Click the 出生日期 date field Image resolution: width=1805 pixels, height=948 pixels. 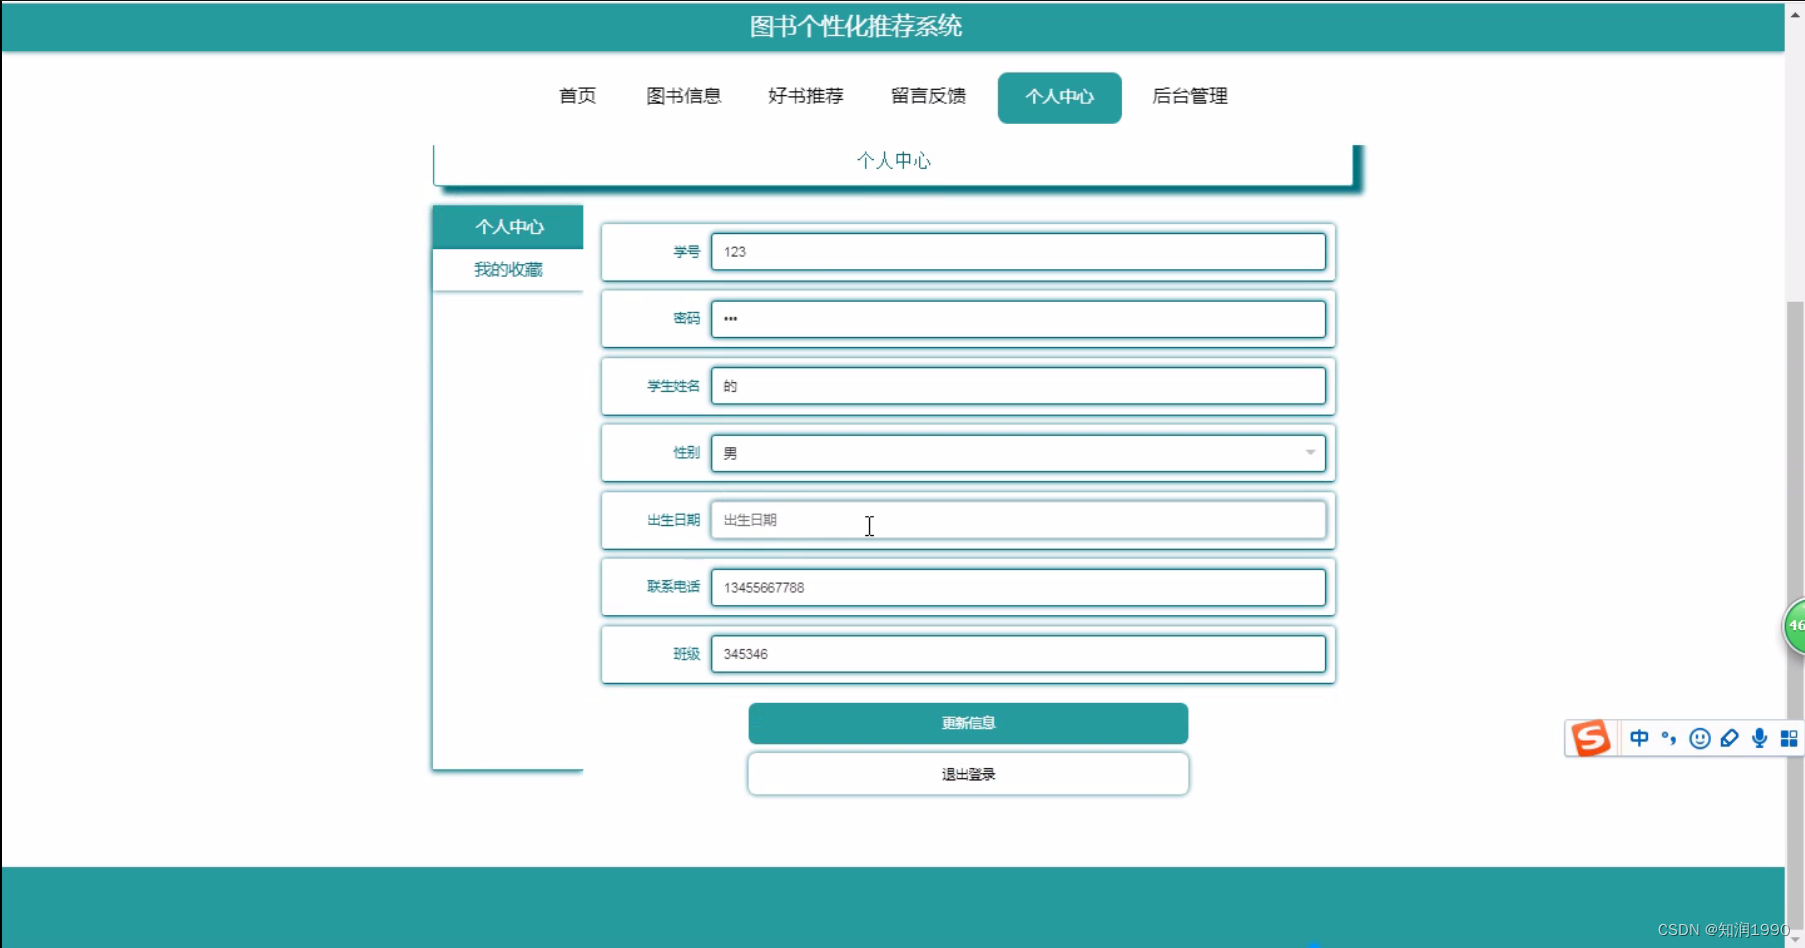pos(1018,520)
